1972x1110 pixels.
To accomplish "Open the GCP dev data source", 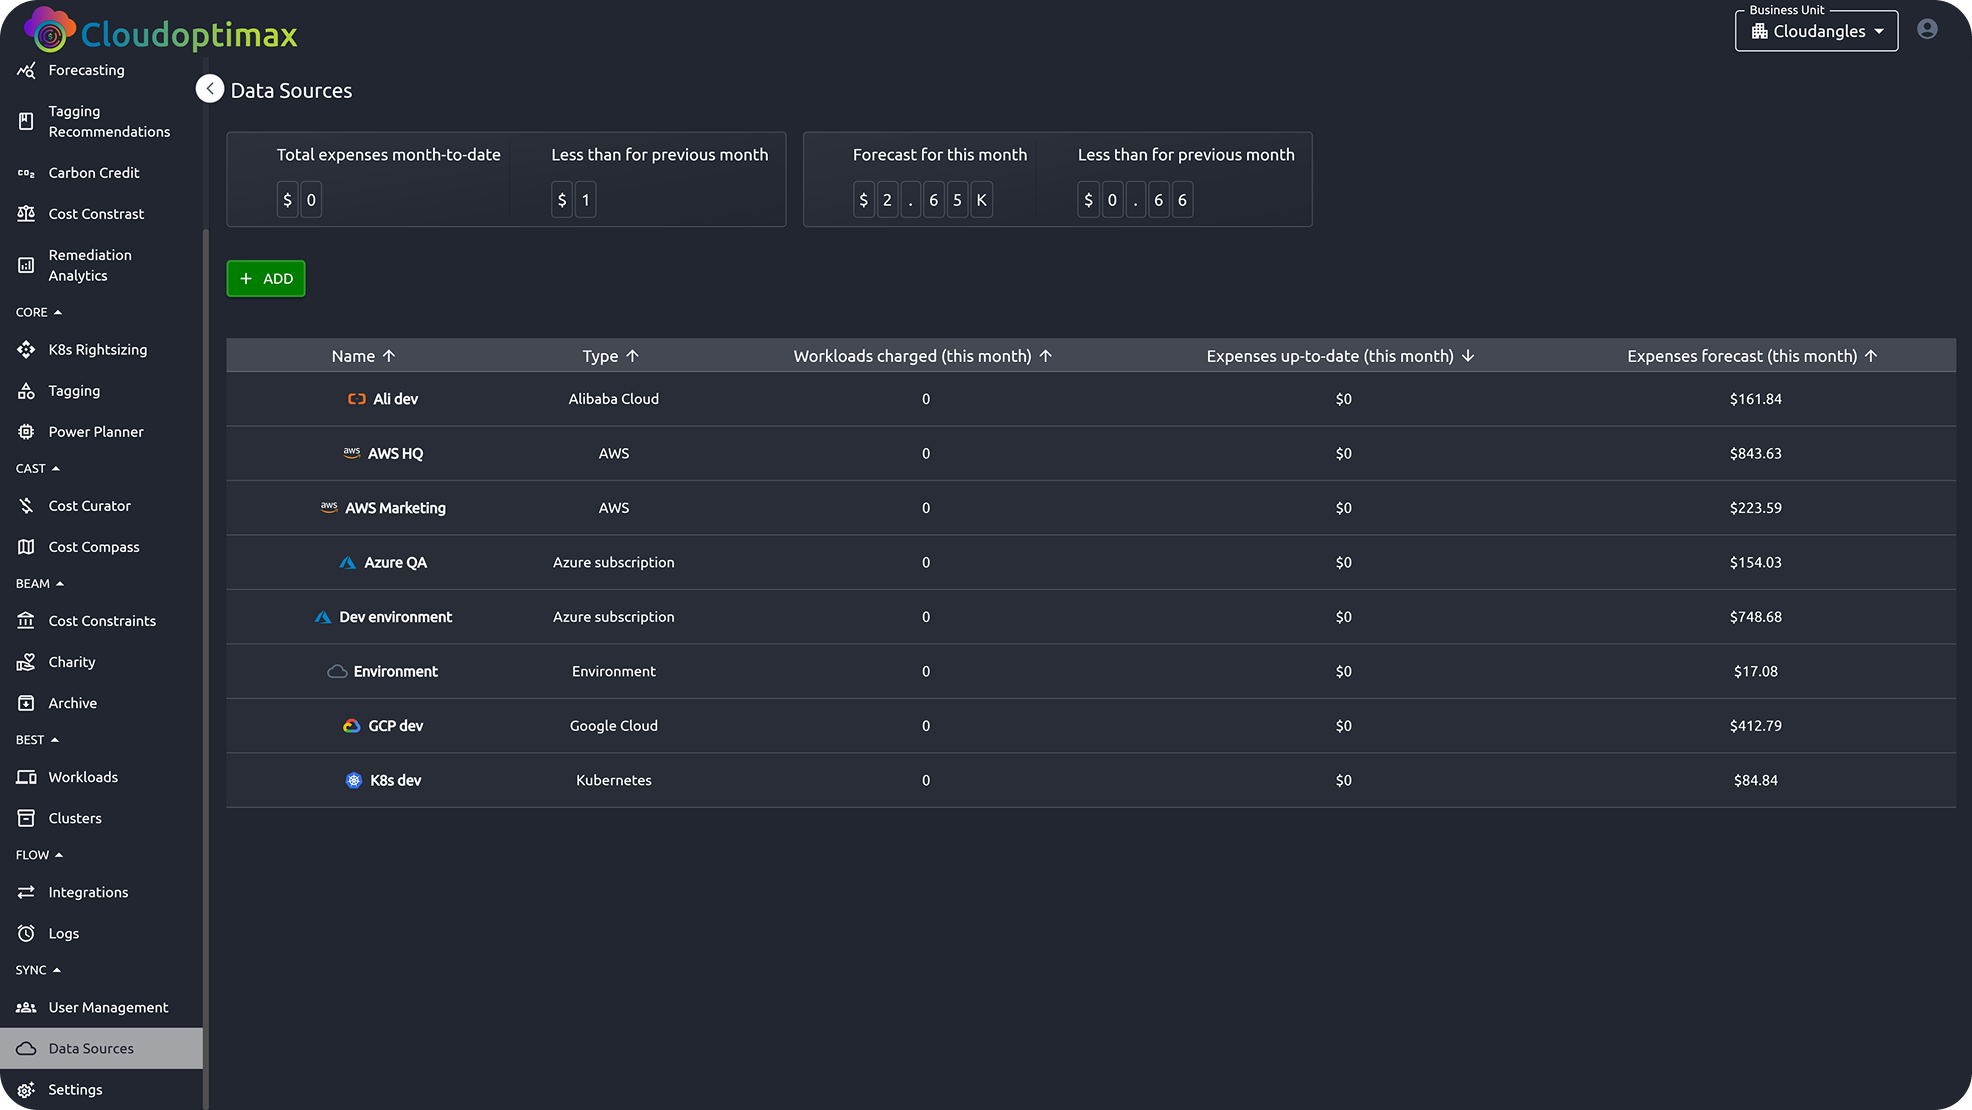I will pos(396,726).
